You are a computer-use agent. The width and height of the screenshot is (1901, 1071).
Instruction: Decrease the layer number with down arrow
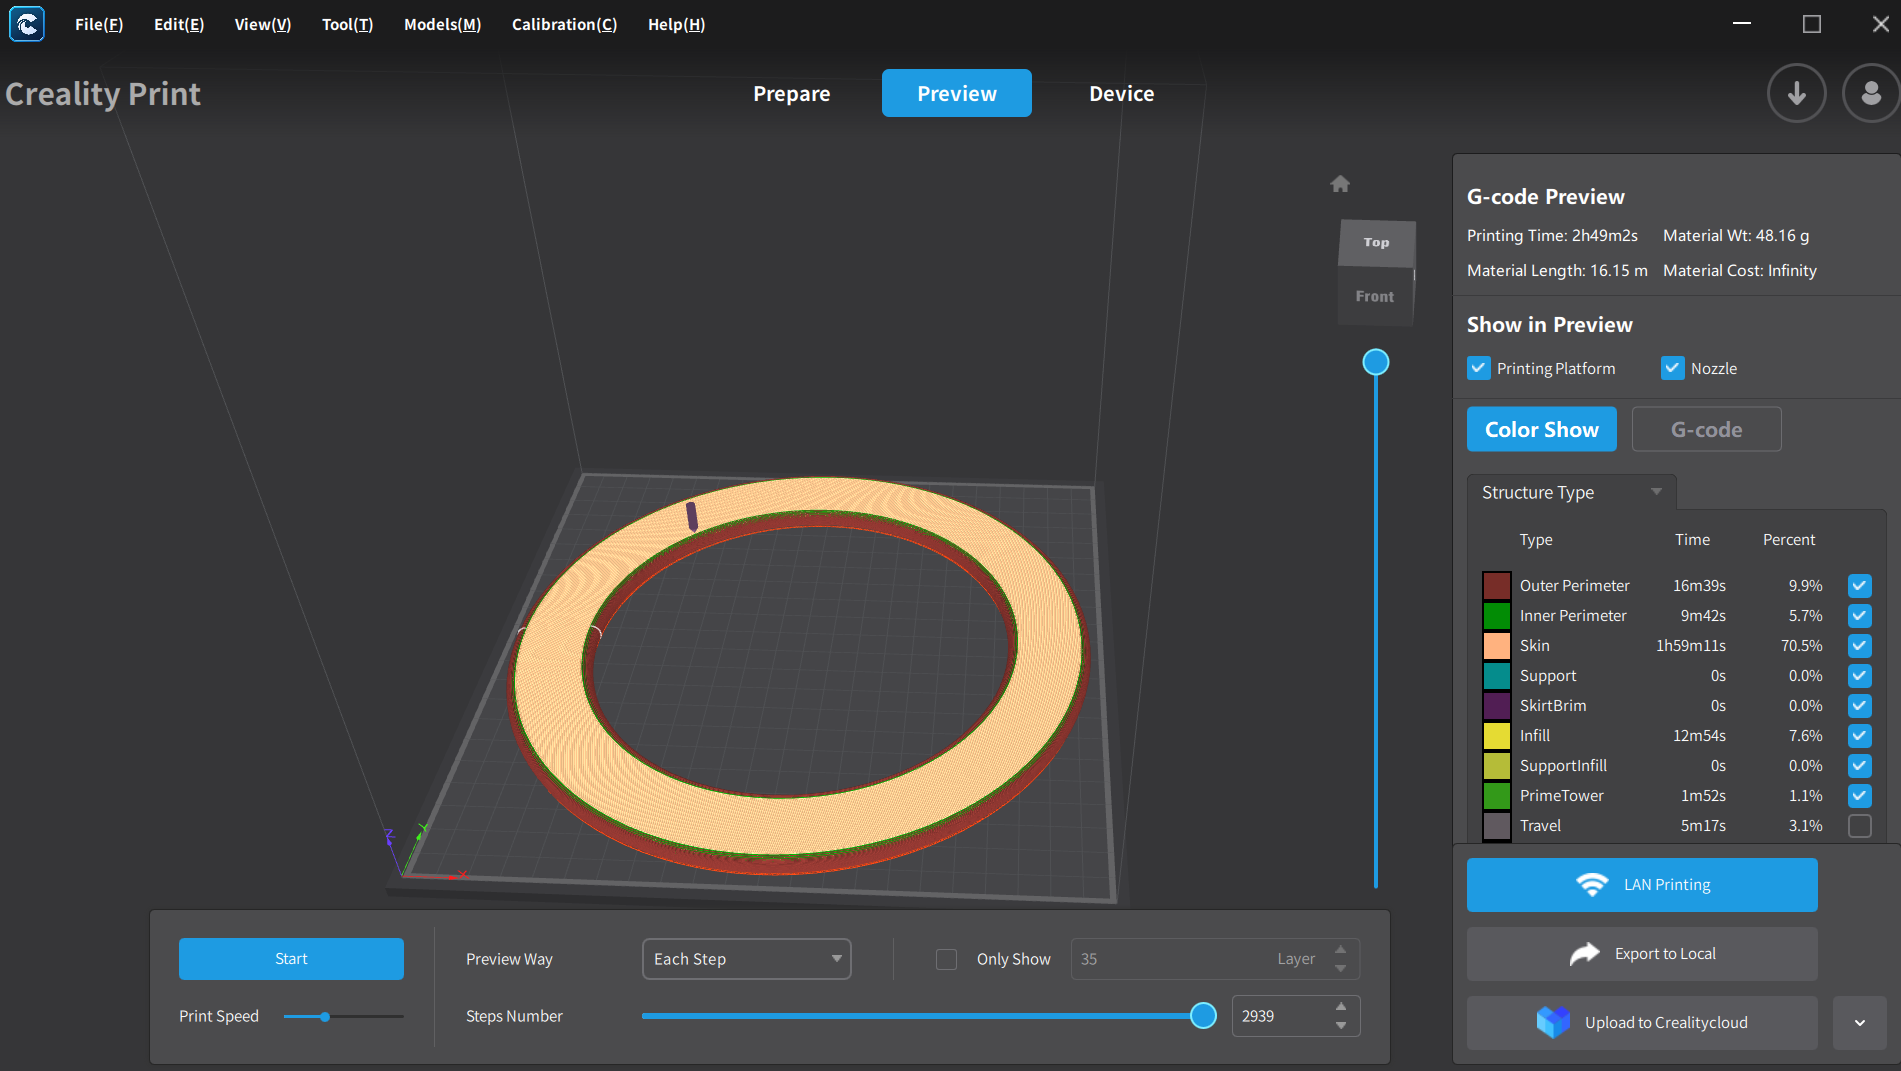click(1341, 969)
